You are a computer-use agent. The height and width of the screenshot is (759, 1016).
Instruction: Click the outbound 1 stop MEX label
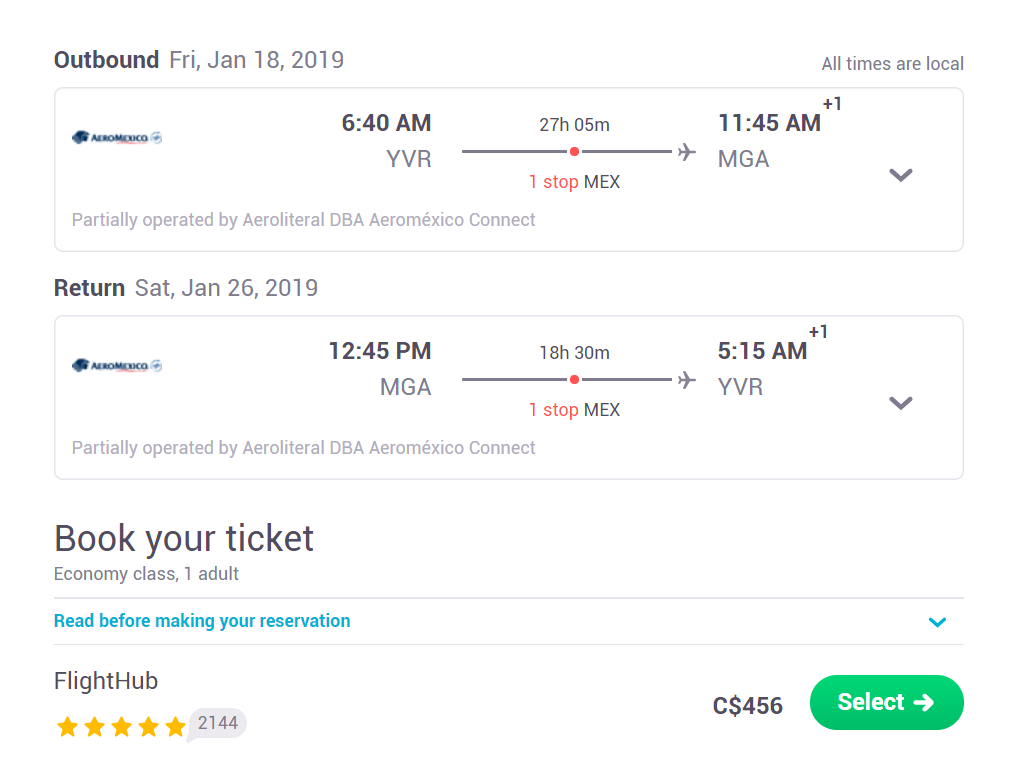pyautogui.click(x=574, y=182)
